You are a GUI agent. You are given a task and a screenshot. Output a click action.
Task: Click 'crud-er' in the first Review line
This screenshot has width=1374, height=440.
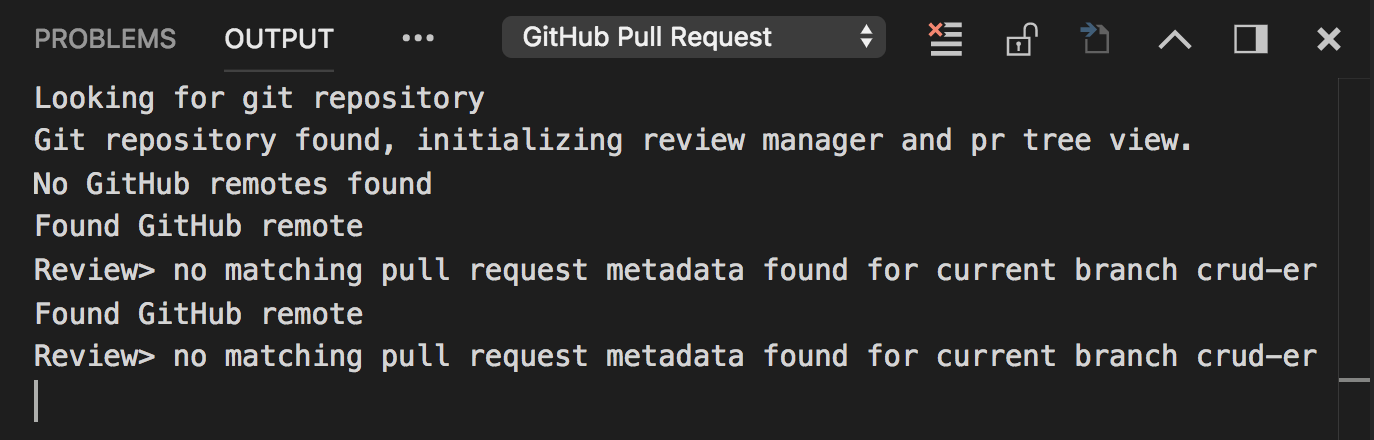coord(1256,270)
